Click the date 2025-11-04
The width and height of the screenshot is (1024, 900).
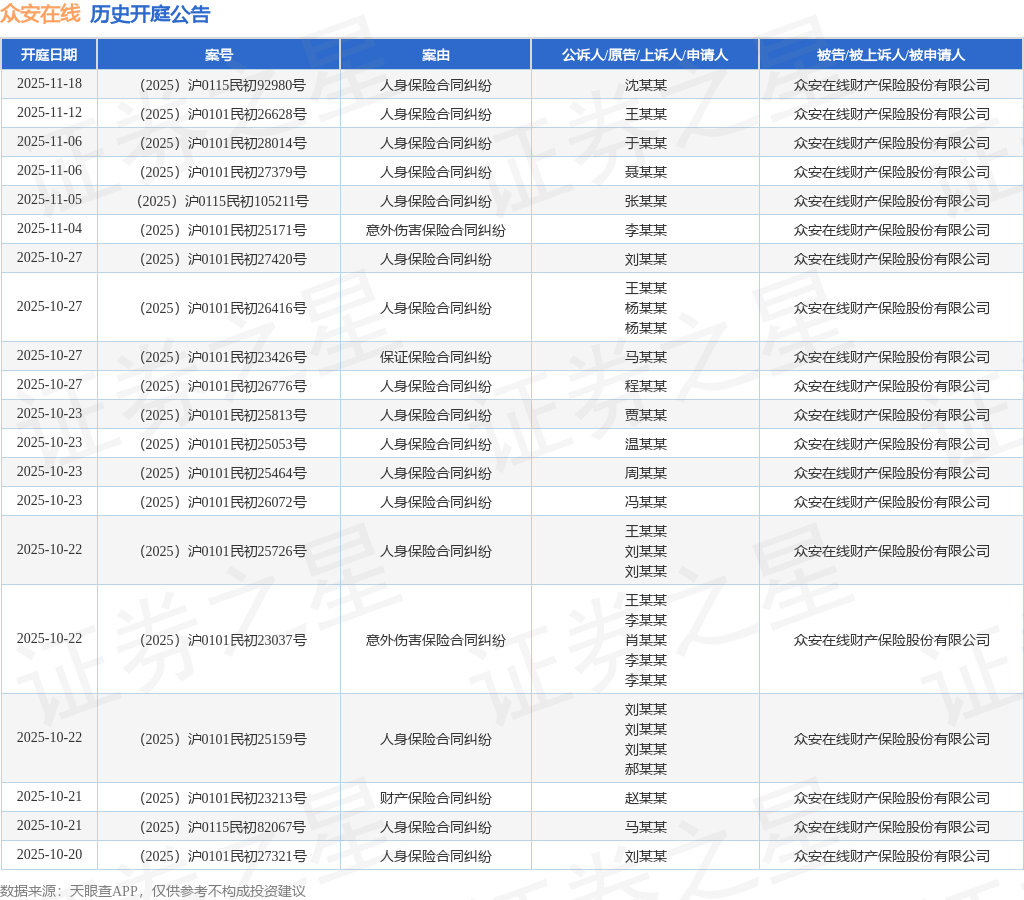point(49,228)
